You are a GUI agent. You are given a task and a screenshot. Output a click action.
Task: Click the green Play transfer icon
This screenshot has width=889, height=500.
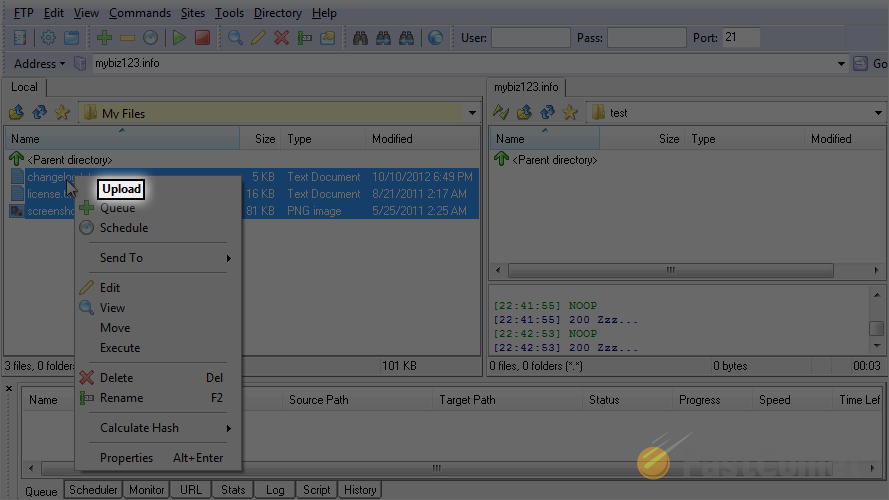click(179, 38)
